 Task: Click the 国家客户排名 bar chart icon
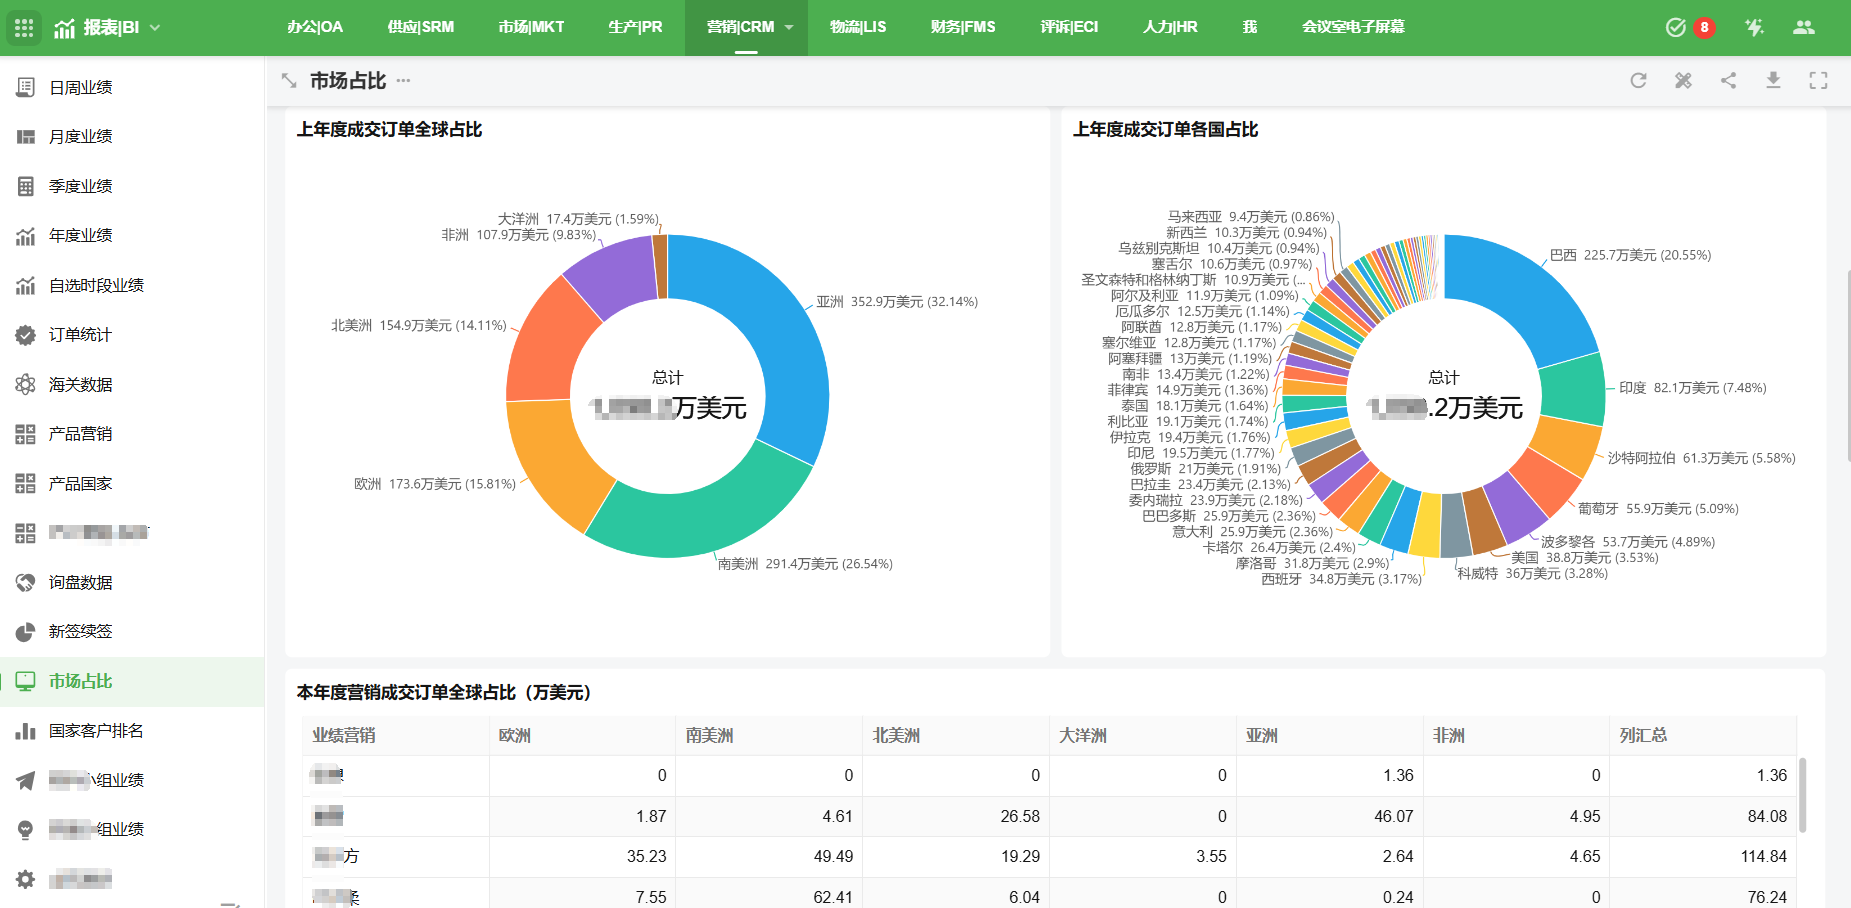(x=26, y=731)
